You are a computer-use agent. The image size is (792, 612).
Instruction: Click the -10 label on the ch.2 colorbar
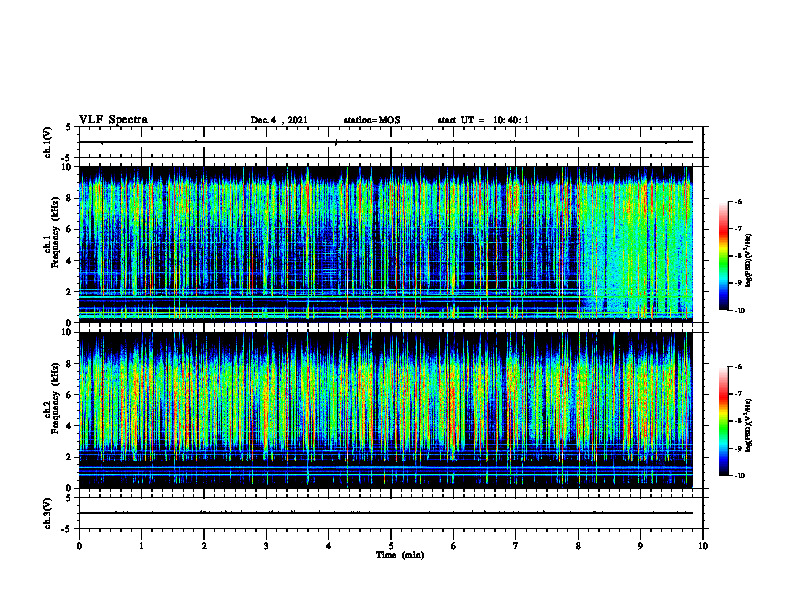click(739, 476)
